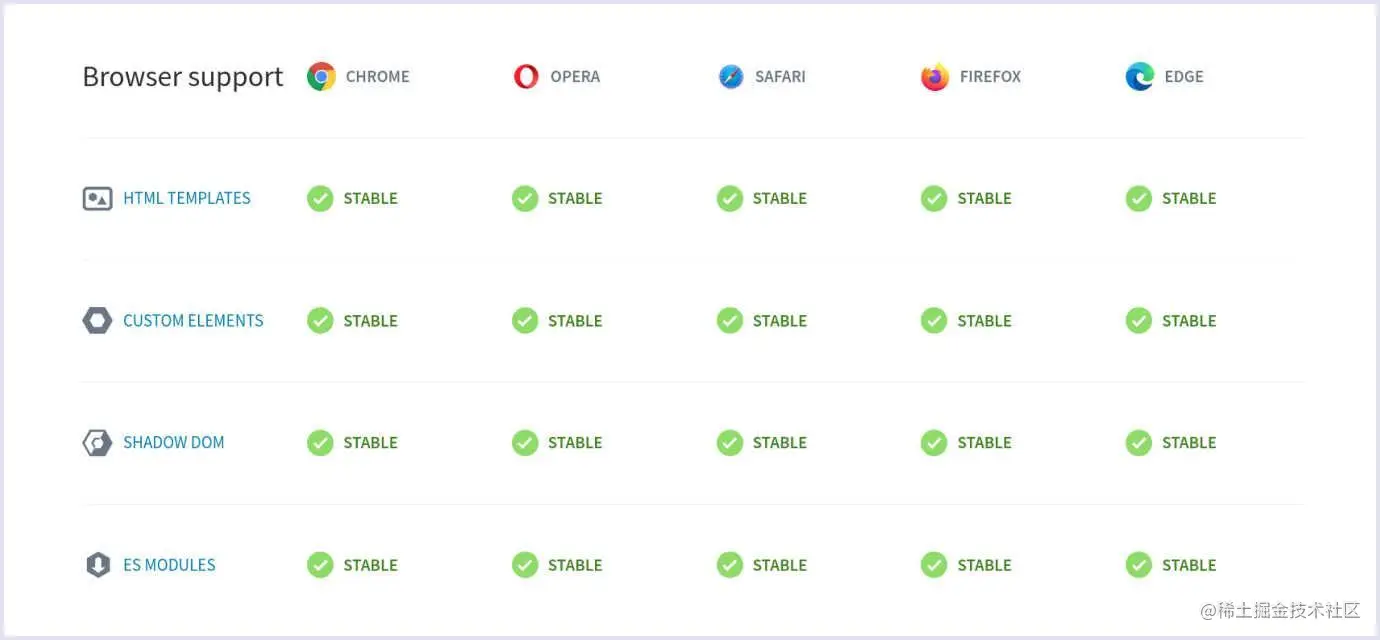This screenshot has height=640, width=1380.
Task: Open the CUSTOM ELEMENTS link
Action: tap(193, 320)
